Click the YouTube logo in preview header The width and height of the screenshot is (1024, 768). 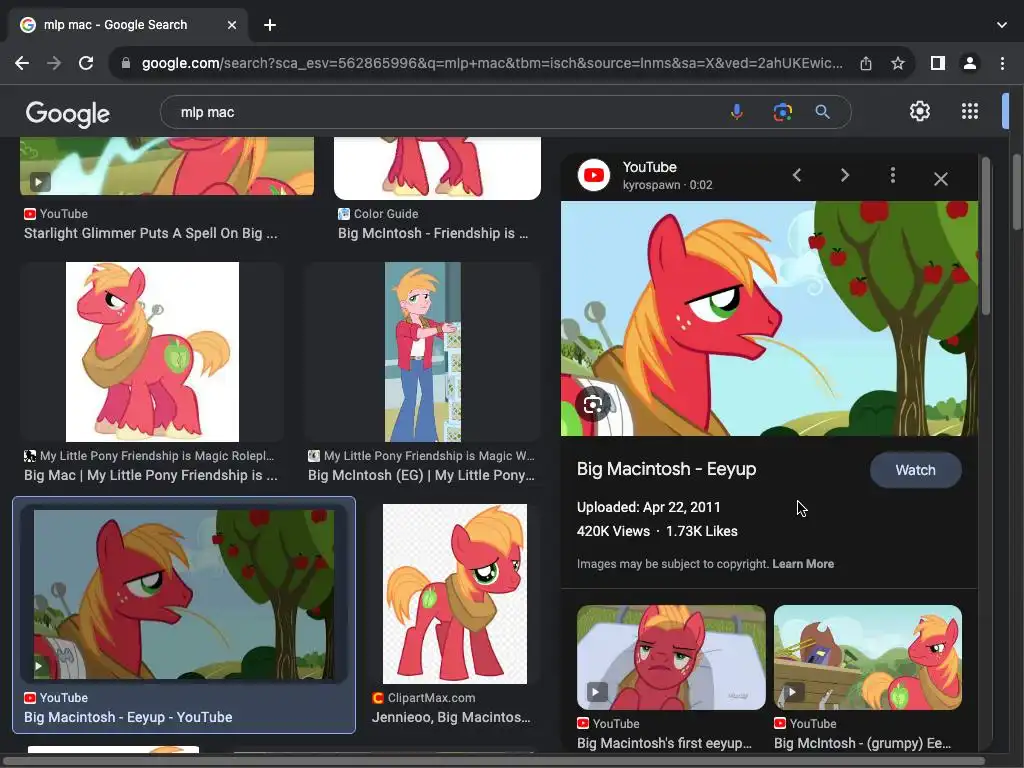coord(594,175)
